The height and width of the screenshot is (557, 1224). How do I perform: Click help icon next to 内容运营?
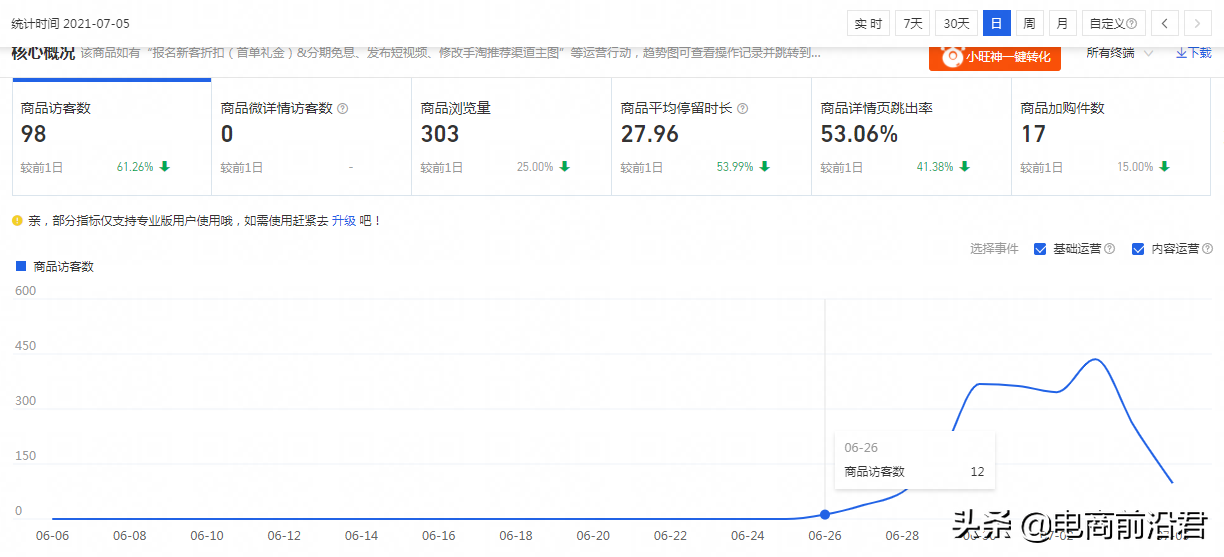click(x=1207, y=249)
